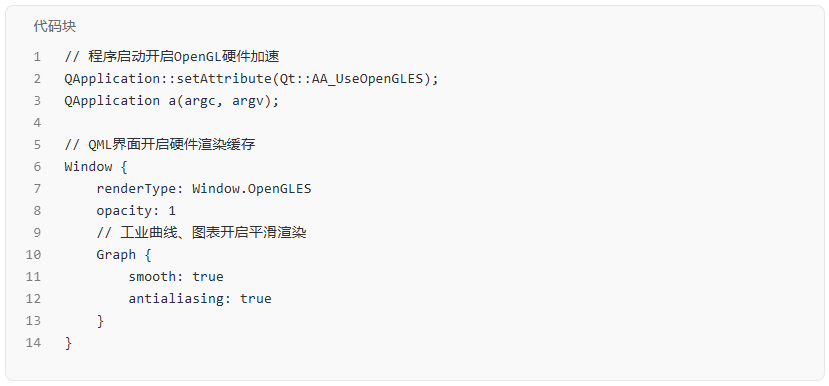Click the 'QApplication a(argc, argv);' line

[x=172, y=100]
